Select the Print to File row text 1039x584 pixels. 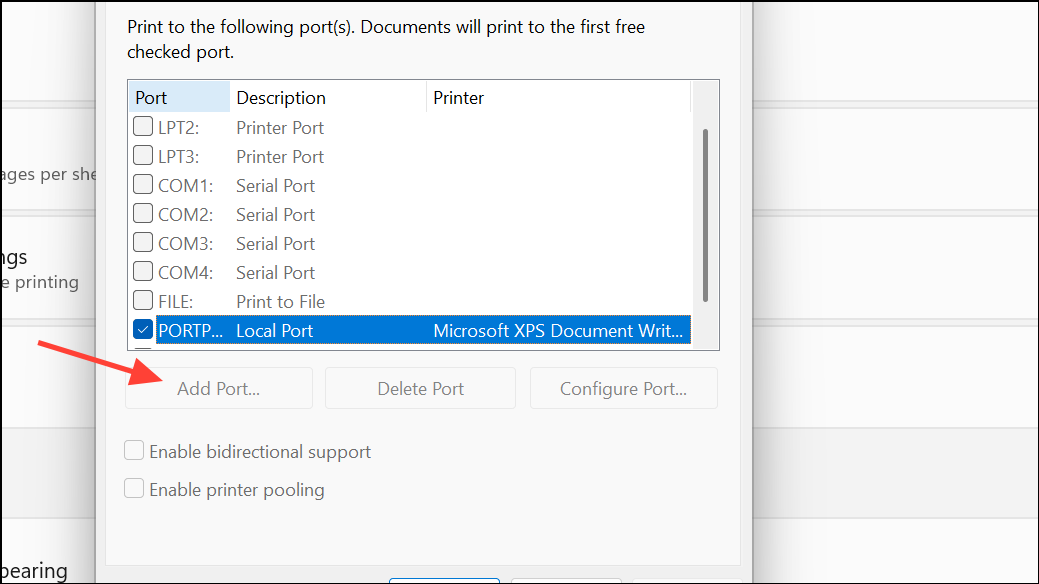(x=280, y=301)
